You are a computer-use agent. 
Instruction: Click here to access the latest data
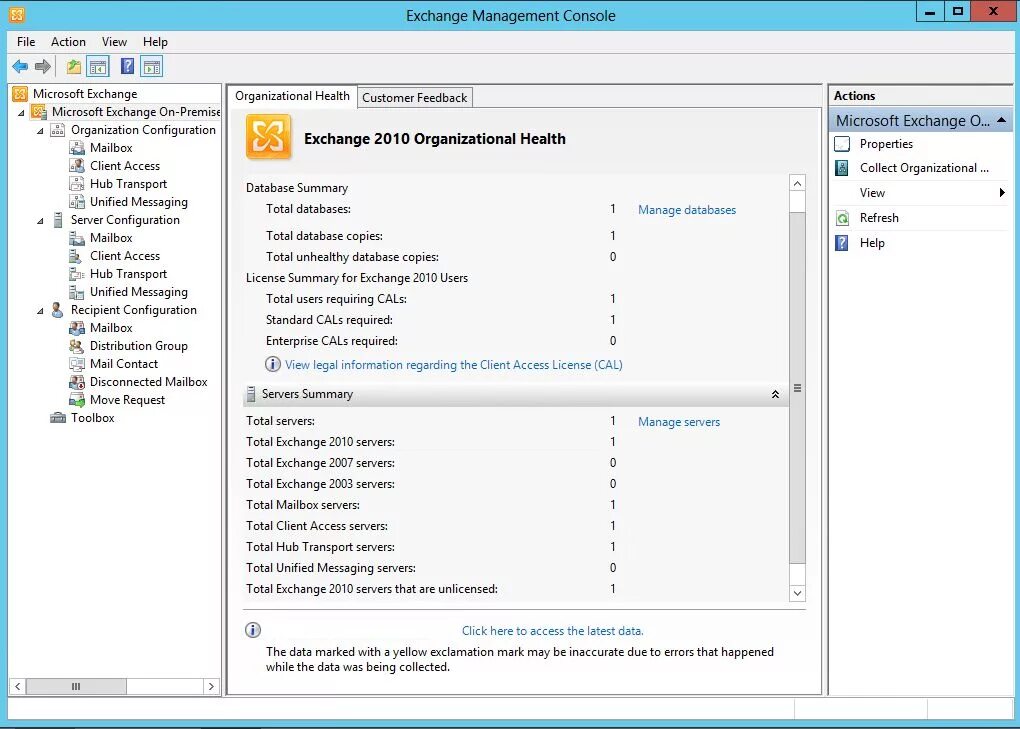point(552,631)
